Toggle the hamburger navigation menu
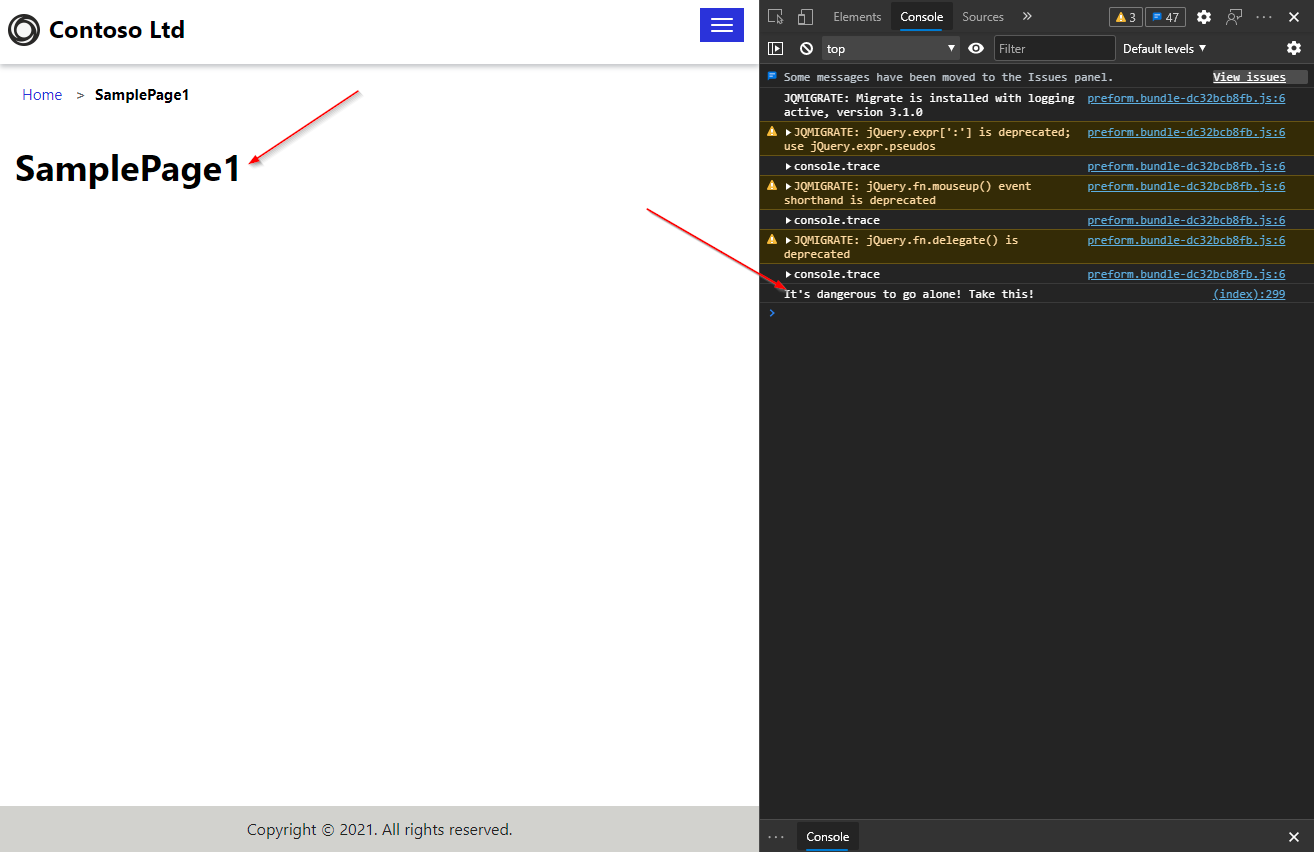The width and height of the screenshot is (1314, 852). coord(721,25)
